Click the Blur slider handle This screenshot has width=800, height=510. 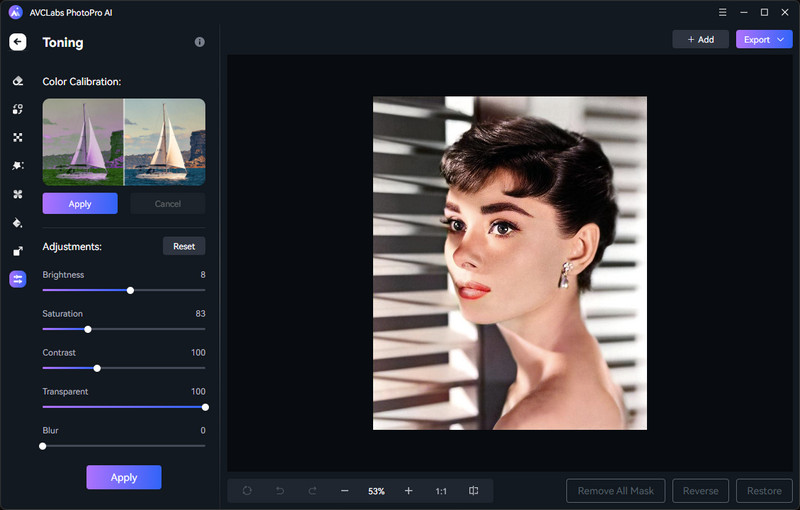pyautogui.click(x=43, y=446)
